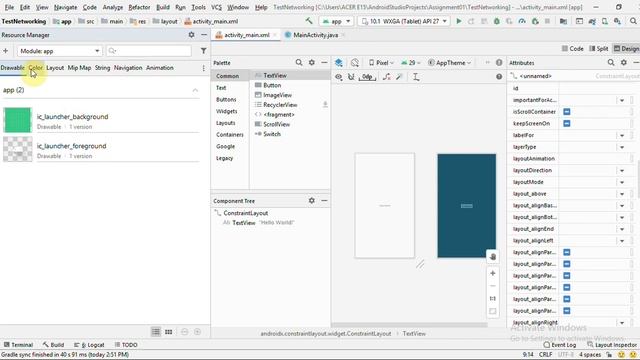Open Resource Manager overflow tabs menu
The height and width of the screenshot is (360, 640).
[x=203, y=68]
